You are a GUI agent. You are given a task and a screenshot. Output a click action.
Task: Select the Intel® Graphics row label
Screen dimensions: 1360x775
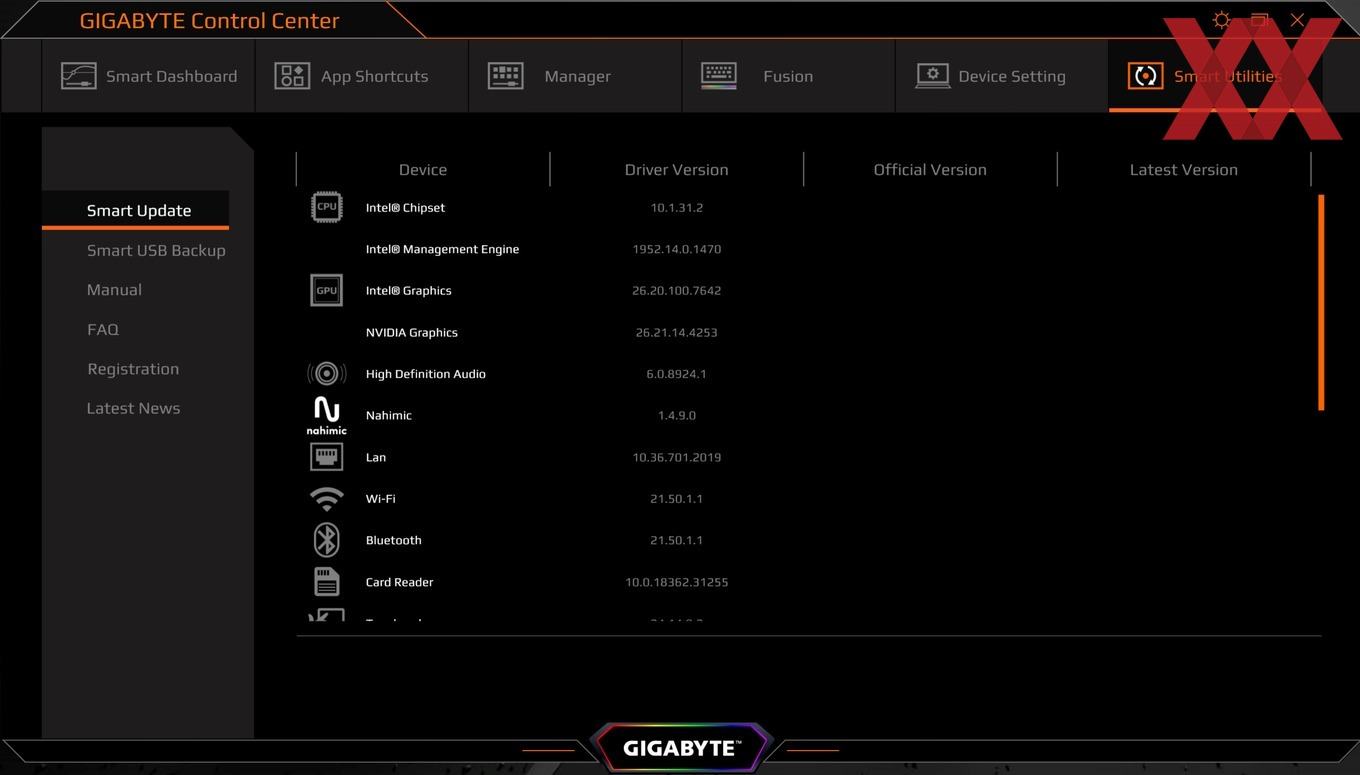tap(408, 290)
